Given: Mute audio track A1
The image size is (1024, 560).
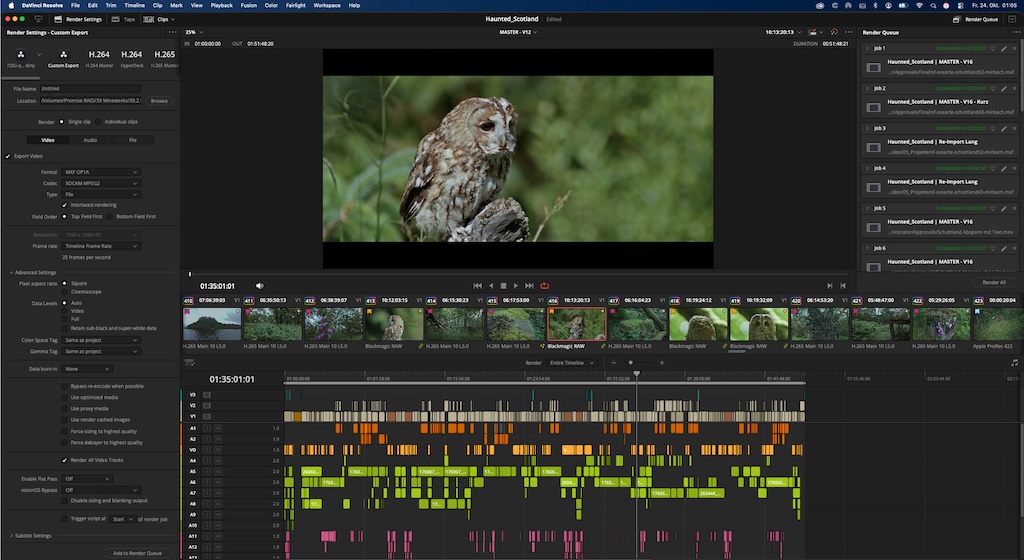Looking at the screenshot, I should coord(217,428).
